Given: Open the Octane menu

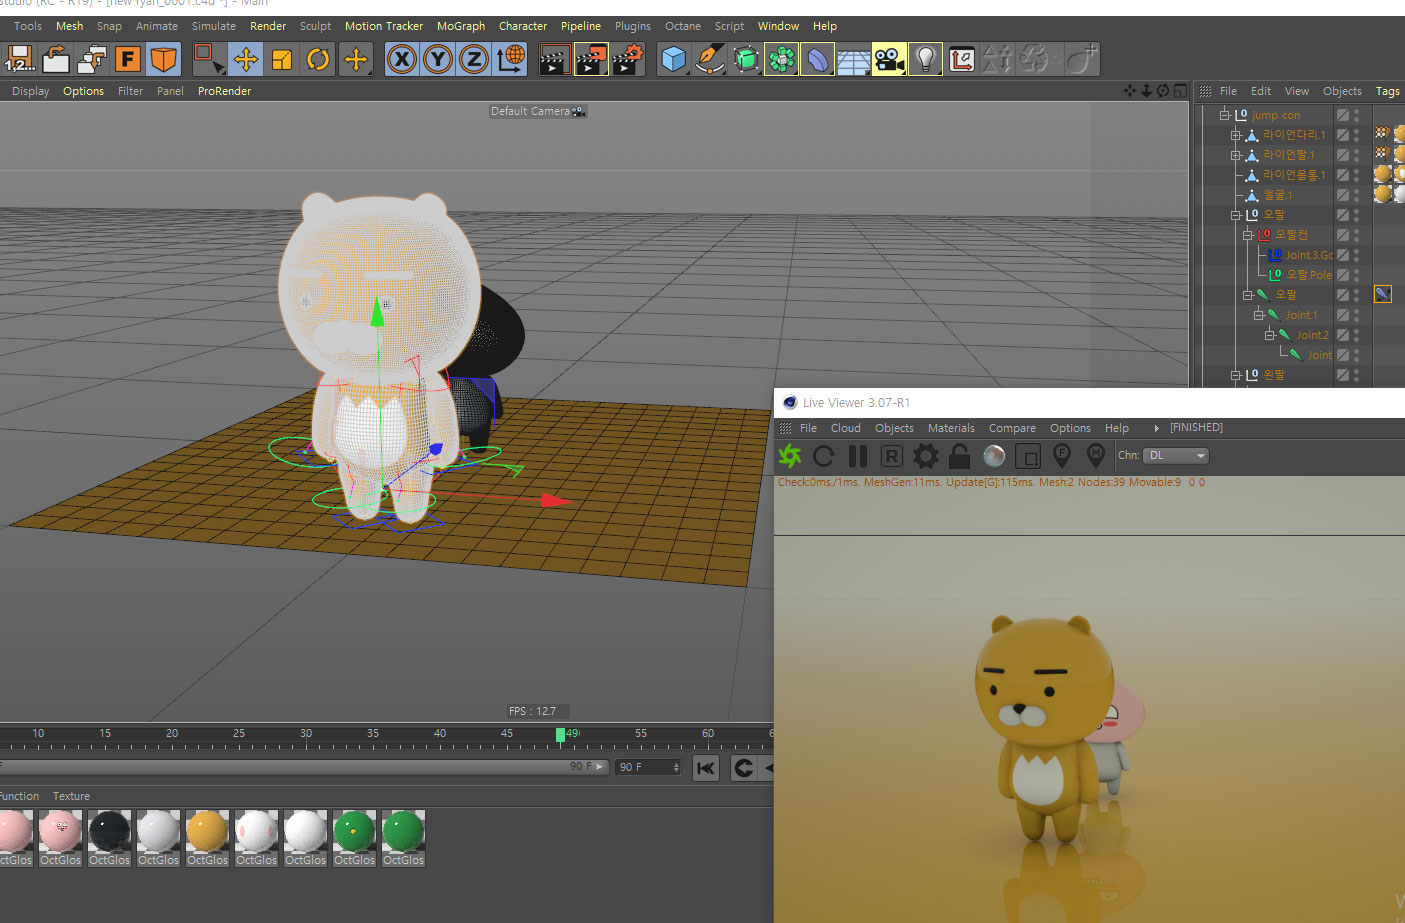Looking at the screenshot, I should click(683, 26).
